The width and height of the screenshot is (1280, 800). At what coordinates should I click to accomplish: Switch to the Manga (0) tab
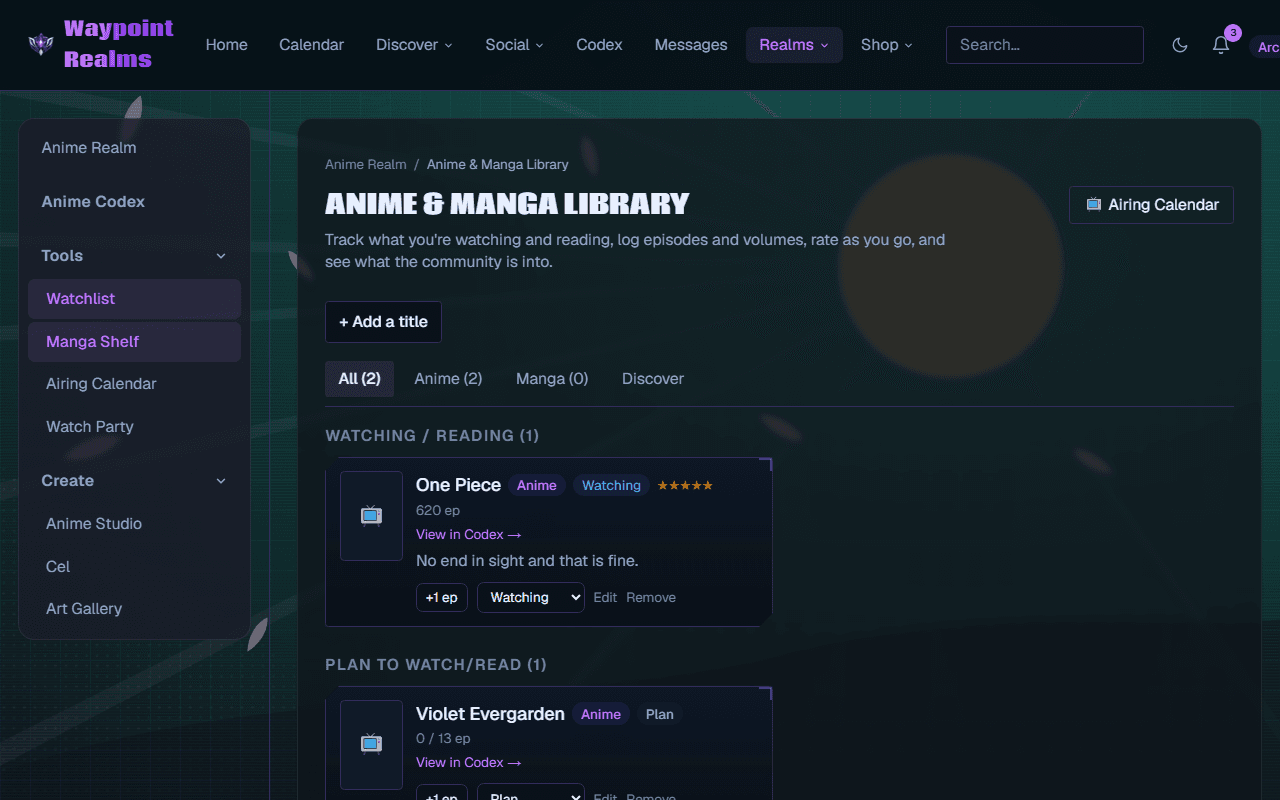coord(552,379)
